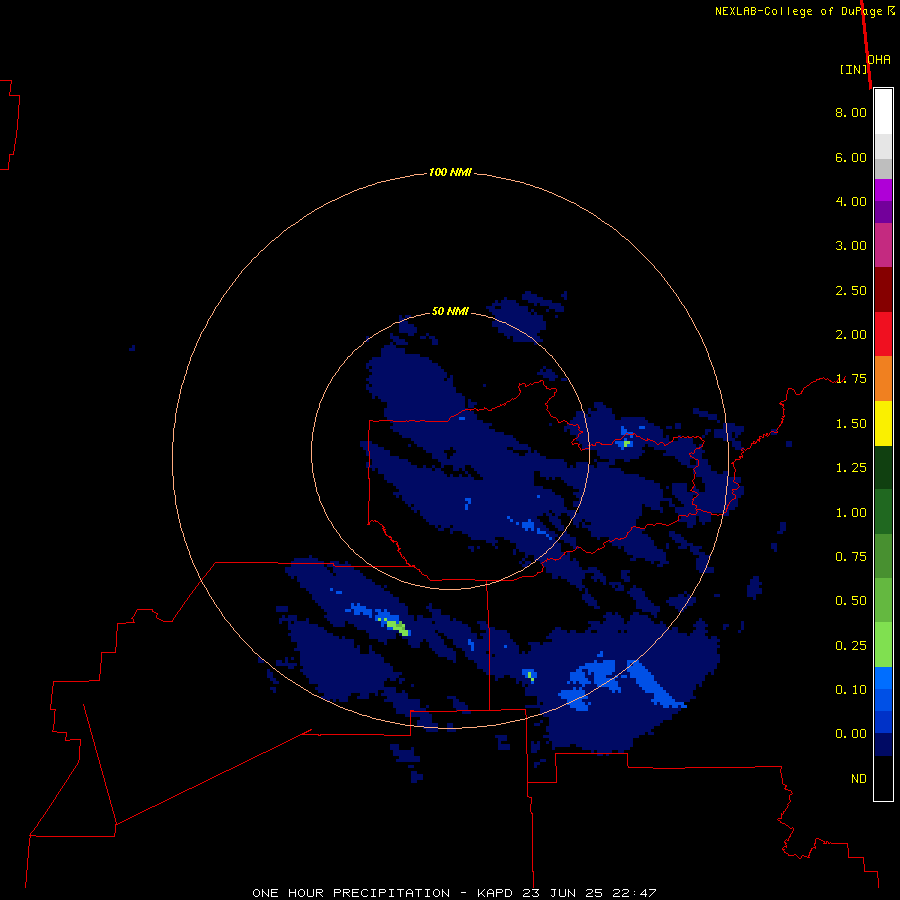Click the [IN] units label

point(854,69)
